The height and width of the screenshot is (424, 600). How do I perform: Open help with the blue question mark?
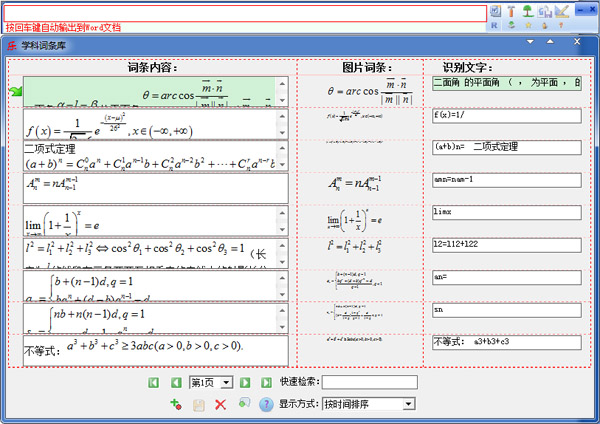pyautogui.click(x=266, y=404)
